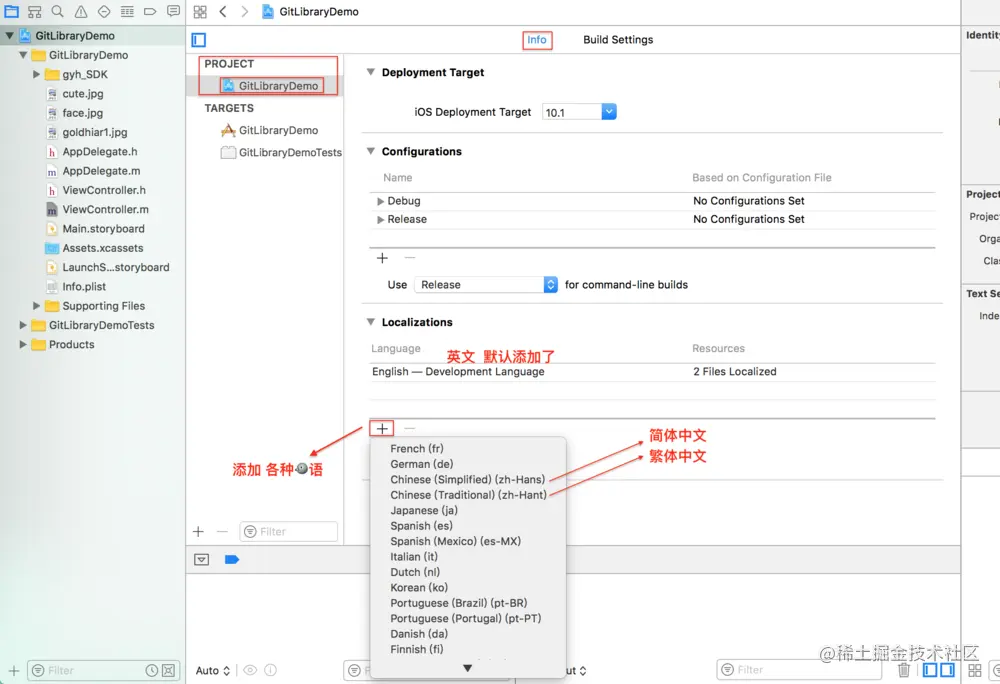Click the eye quick look icon
Viewport: 1000px width, 684px height.
(250, 671)
